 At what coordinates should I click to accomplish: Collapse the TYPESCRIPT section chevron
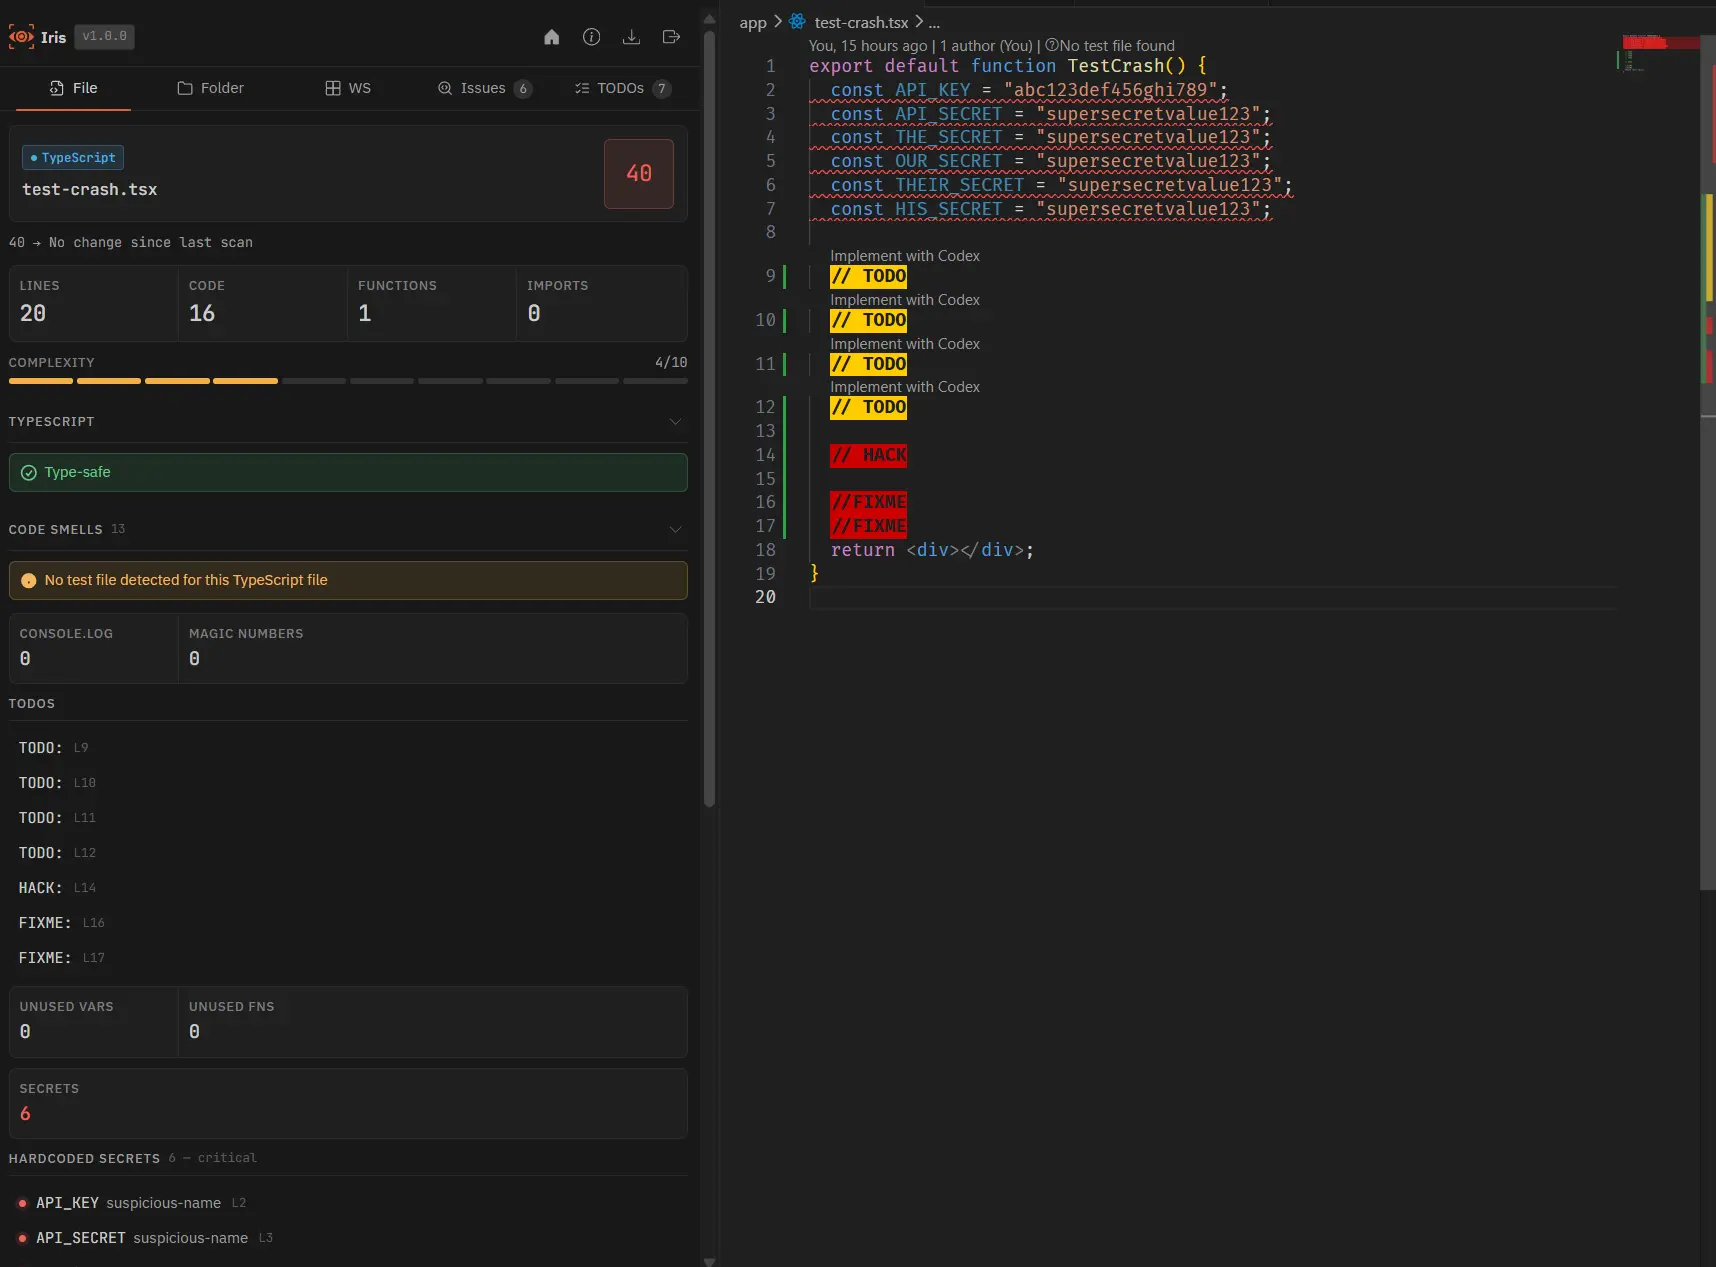pyautogui.click(x=675, y=422)
